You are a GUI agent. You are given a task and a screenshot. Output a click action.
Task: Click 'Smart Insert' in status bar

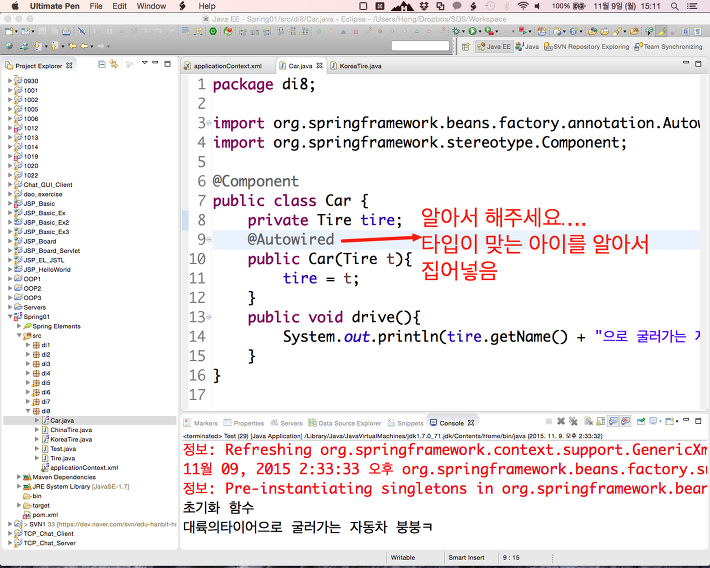click(x=466, y=558)
